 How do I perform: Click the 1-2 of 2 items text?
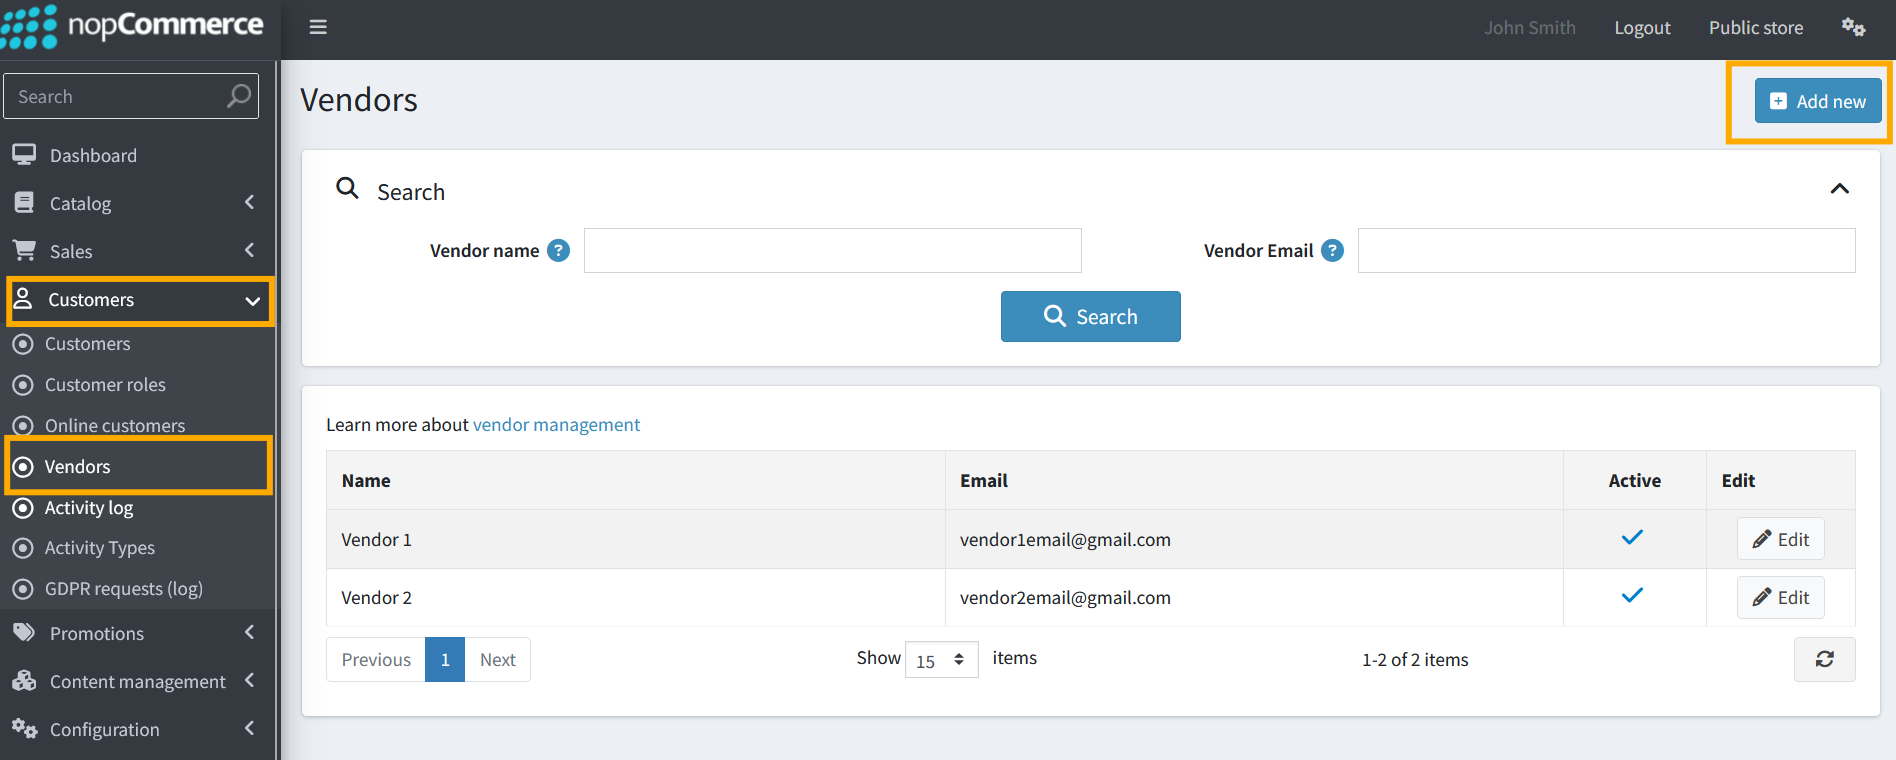coord(1415,659)
